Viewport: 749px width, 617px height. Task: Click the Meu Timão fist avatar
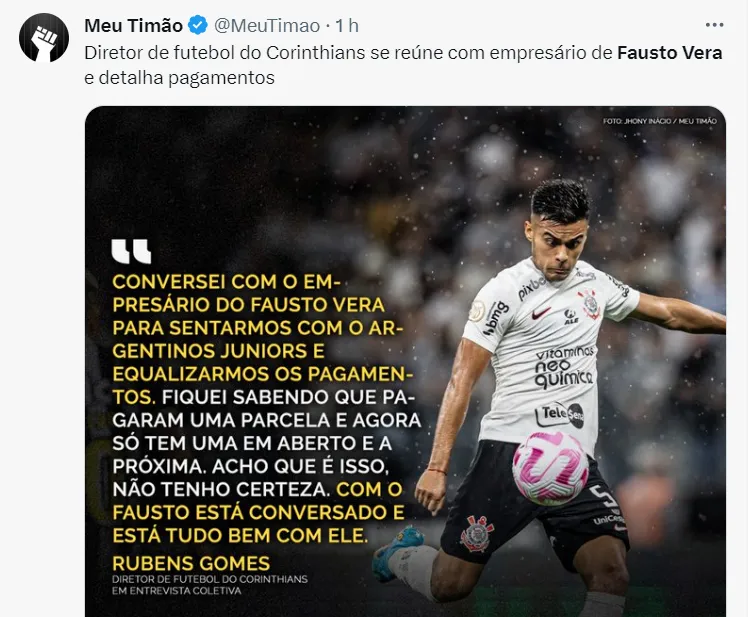click(x=42, y=39)
